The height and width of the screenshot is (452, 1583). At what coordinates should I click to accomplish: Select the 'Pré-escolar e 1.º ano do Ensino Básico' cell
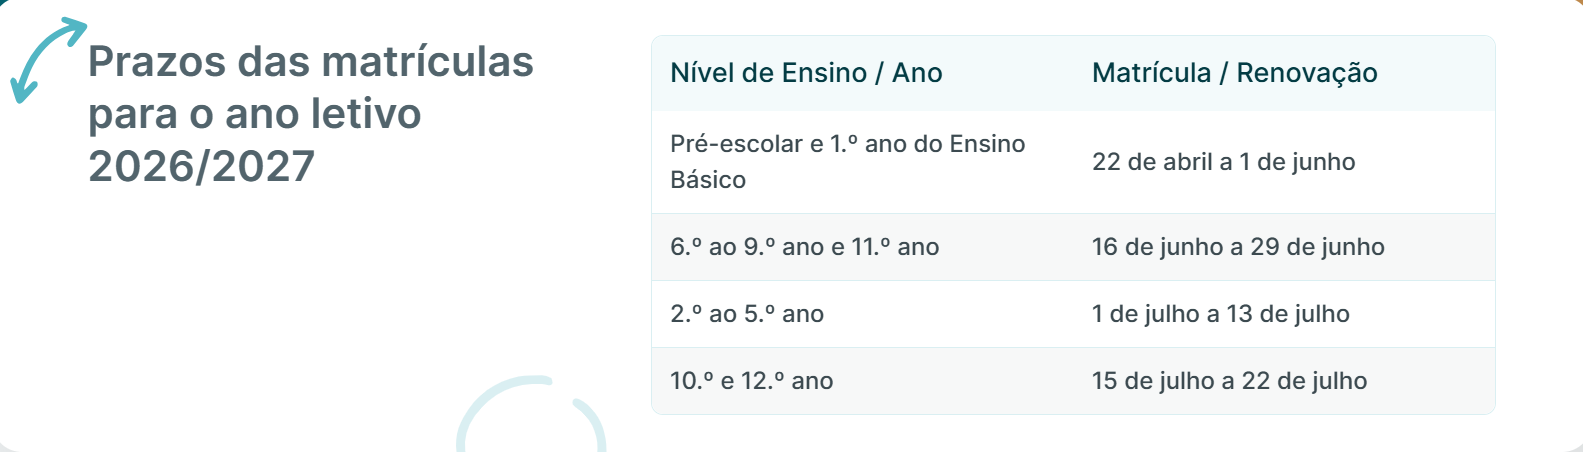tap(847, 162)
